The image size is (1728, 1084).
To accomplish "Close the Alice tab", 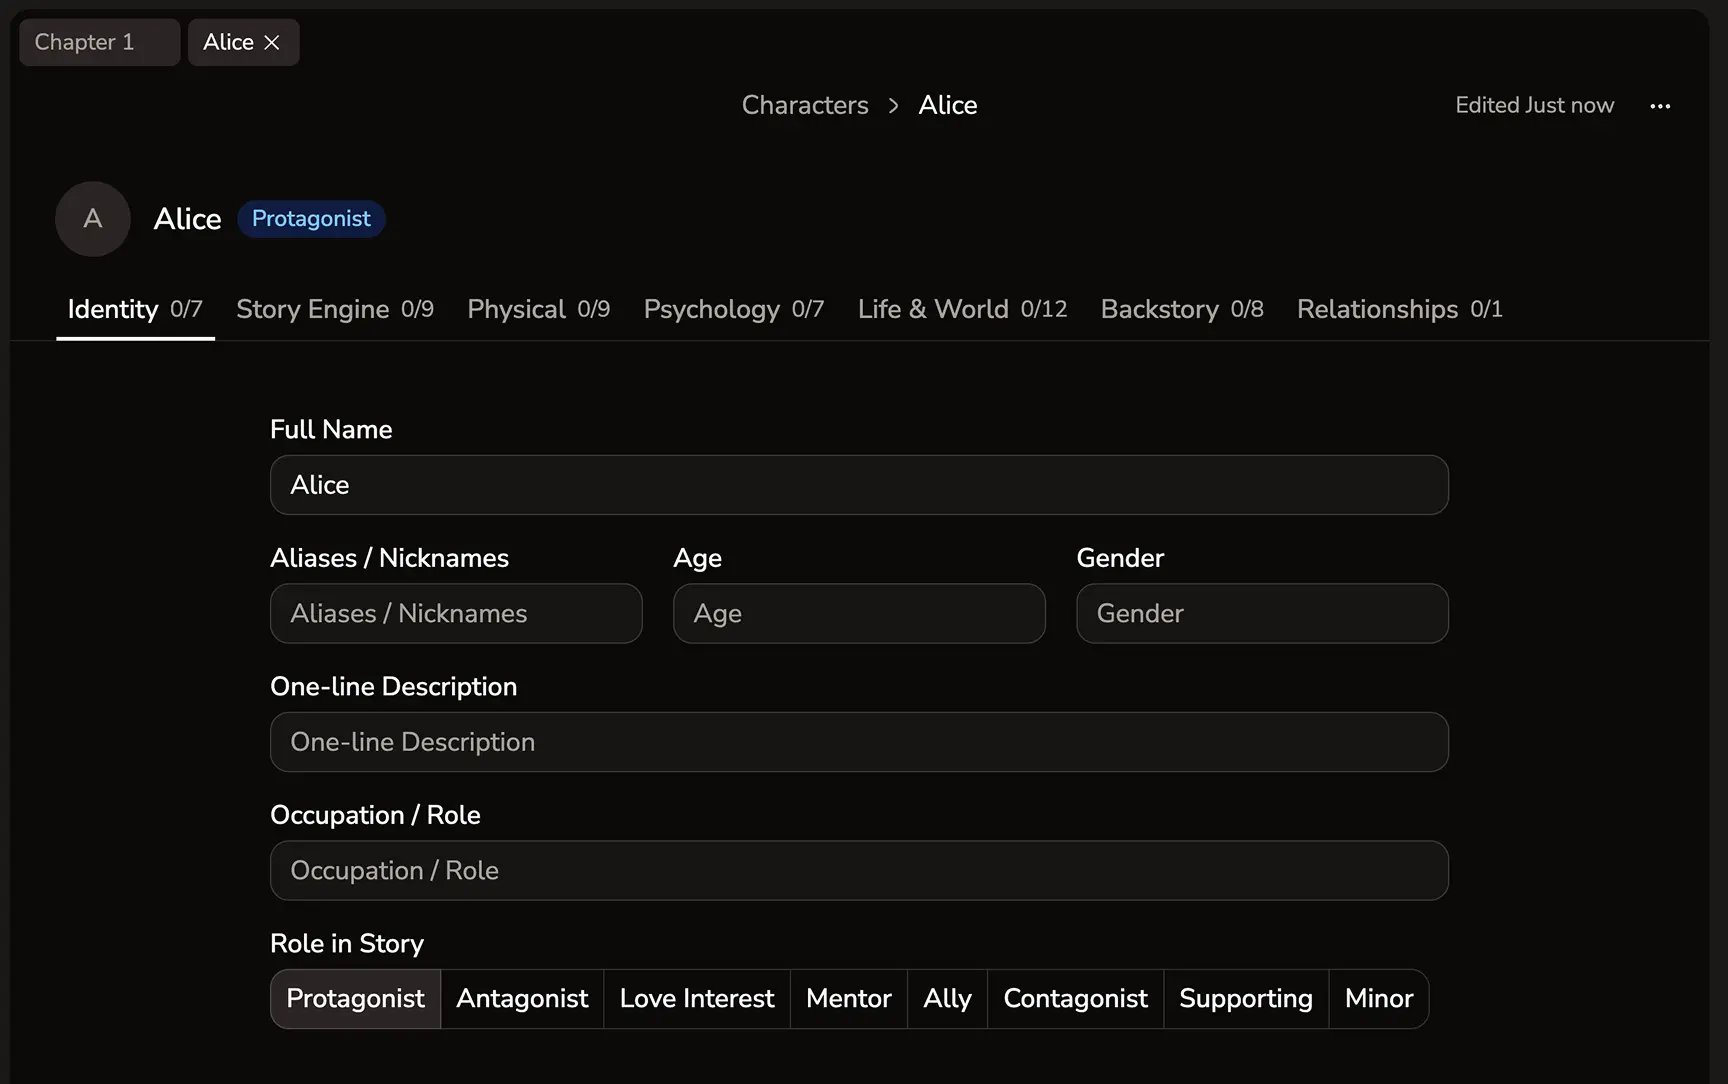I will click(272, 42).
